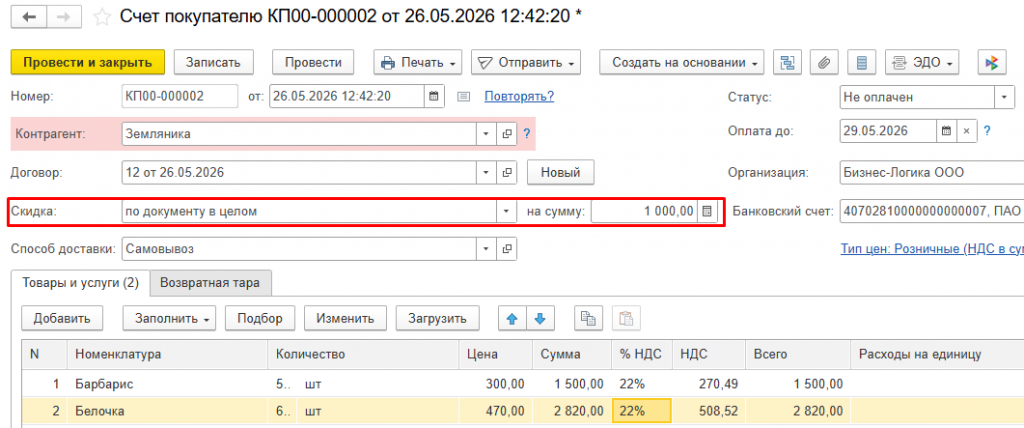Switch to Товары и услуги (2) tab
The width and height of the screenshot is (1024, 428).
[x=81, y=283]
